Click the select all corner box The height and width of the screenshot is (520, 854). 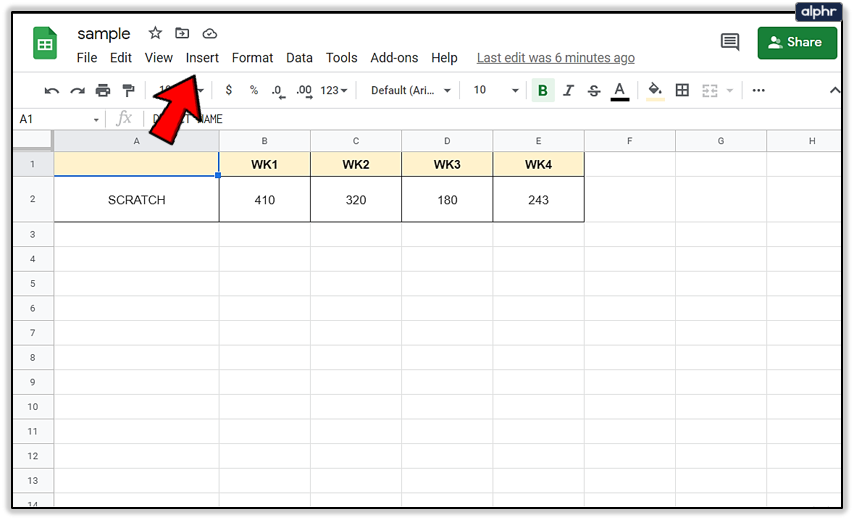point(33,140)
